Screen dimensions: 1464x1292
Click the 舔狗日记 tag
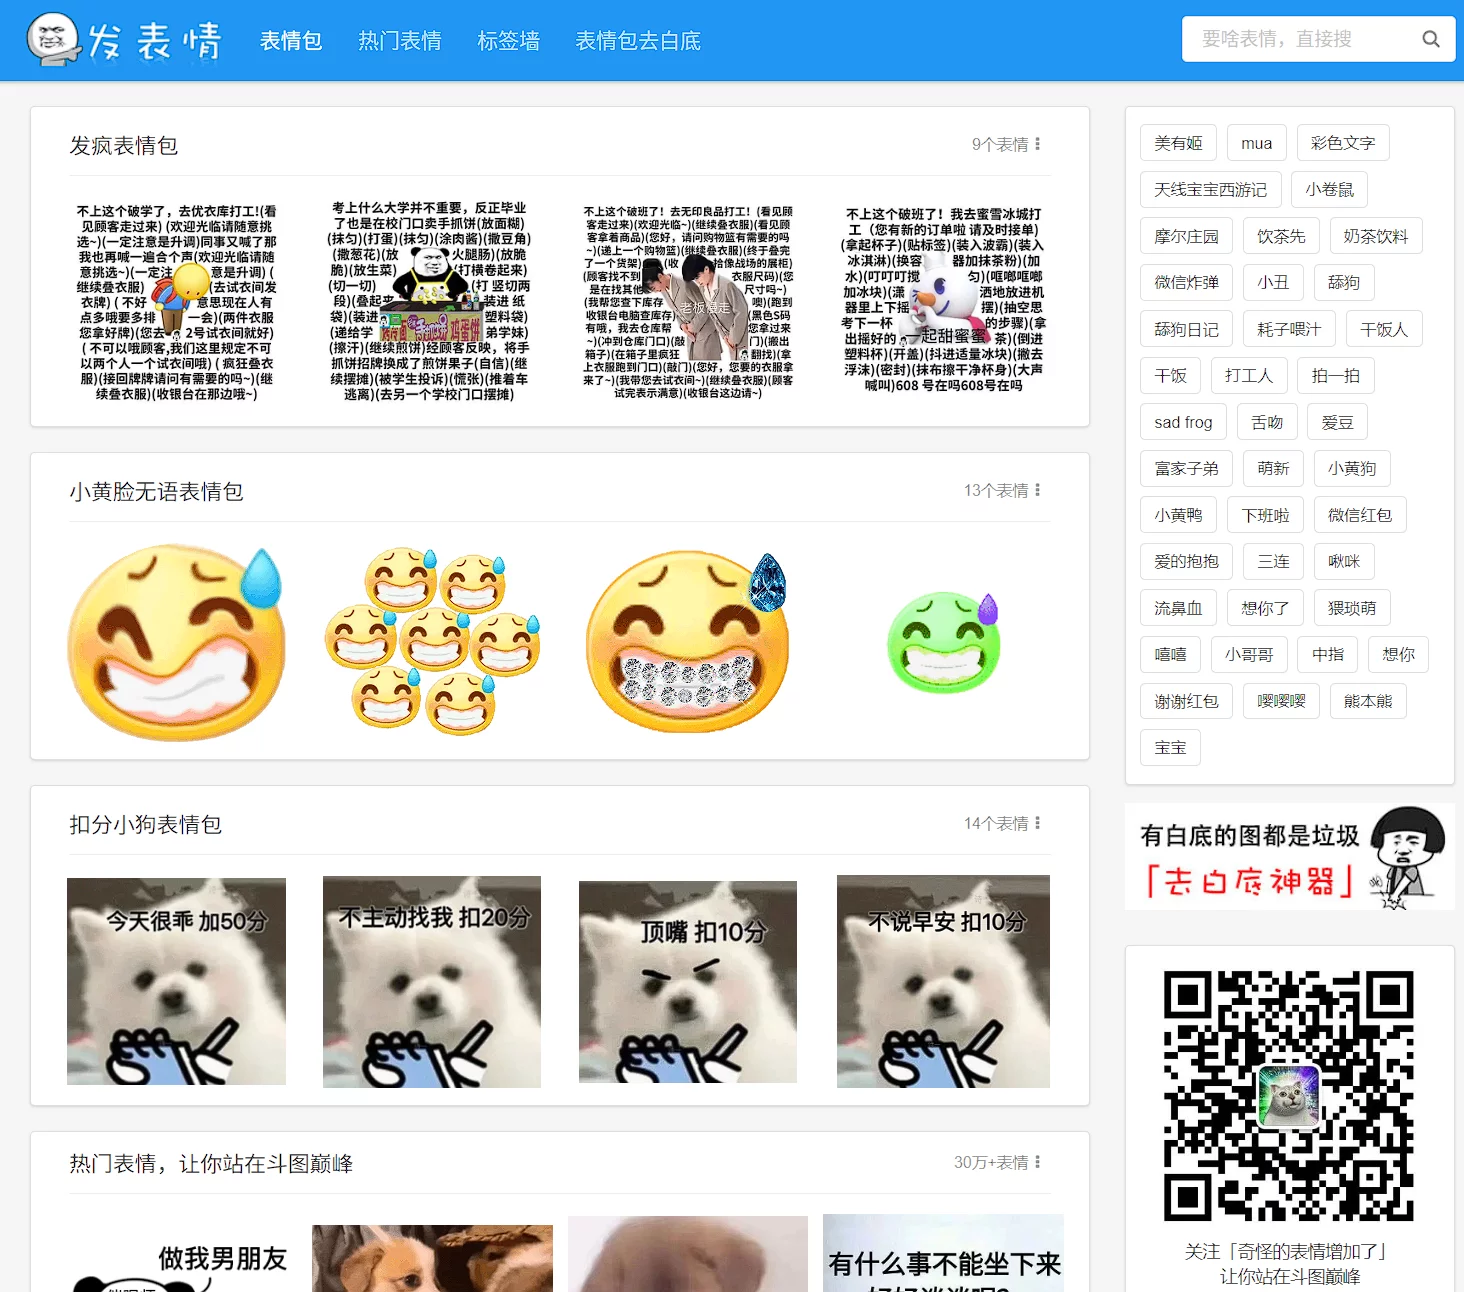point(1186,329)
